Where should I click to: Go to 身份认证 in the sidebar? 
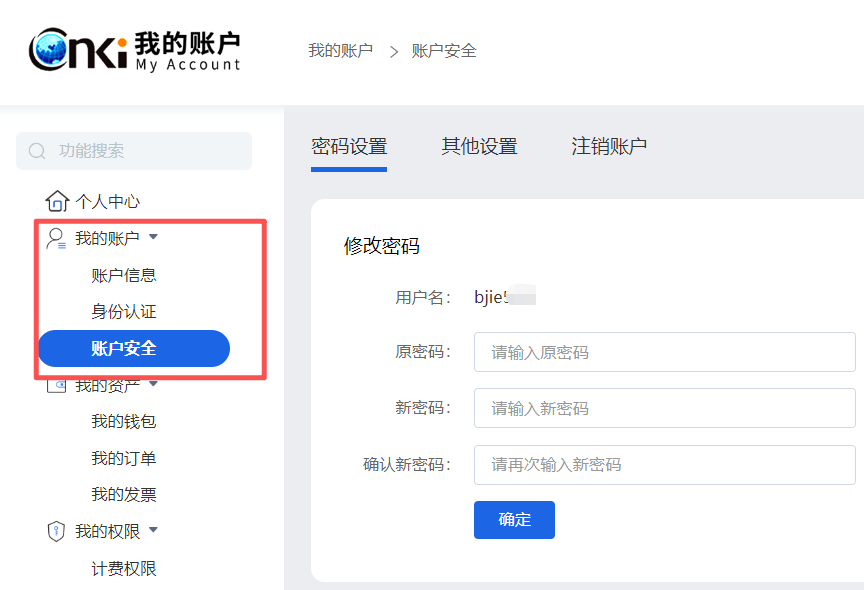124,312
